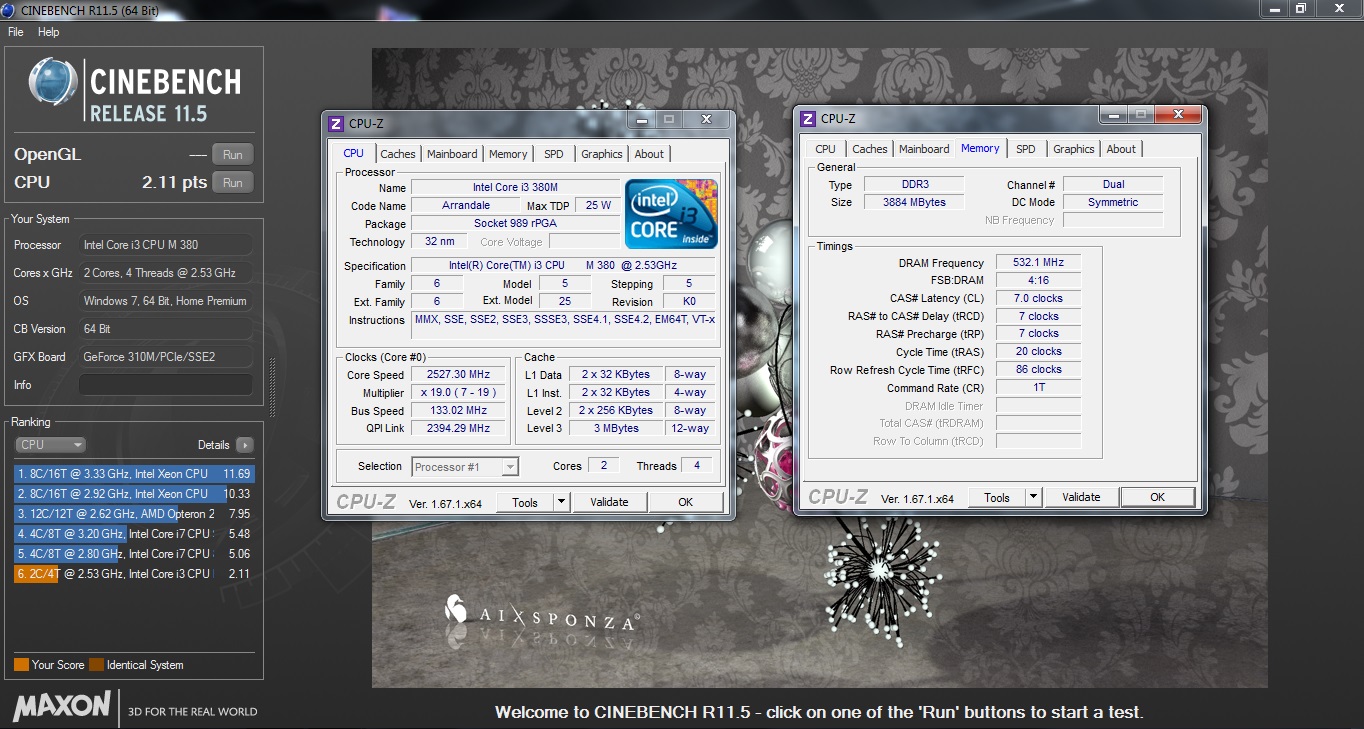The height and width of the screenshot is (729, 1364).
Task: Close the left CPU-Z window
Action: [x=707, y=119]
